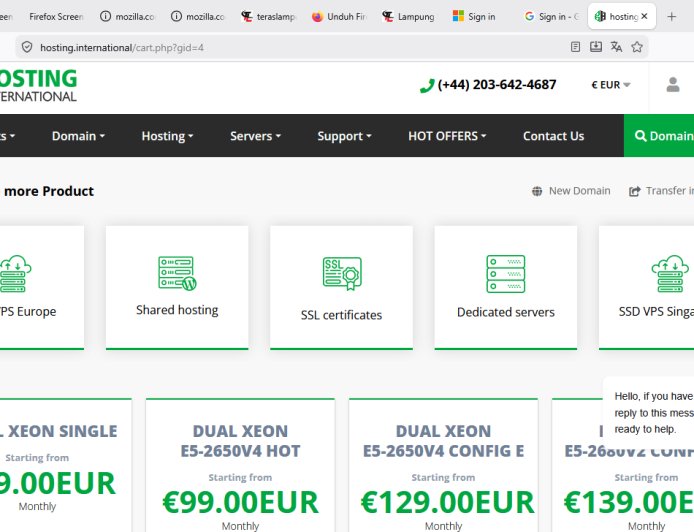Click the SSD VPS Singapore cloud icon
This screenshot has width=694, height=532.
coord(670,274)
